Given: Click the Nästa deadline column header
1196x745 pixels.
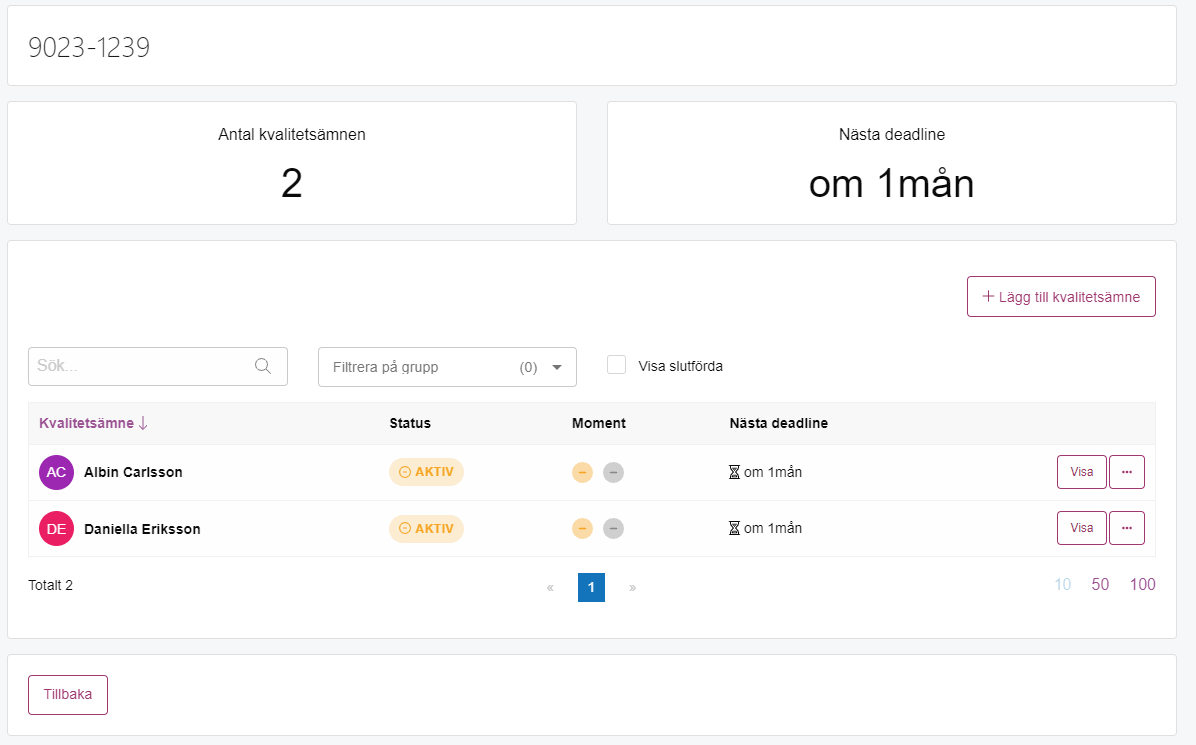Looking at the screenshot, I should pos(779,423).
